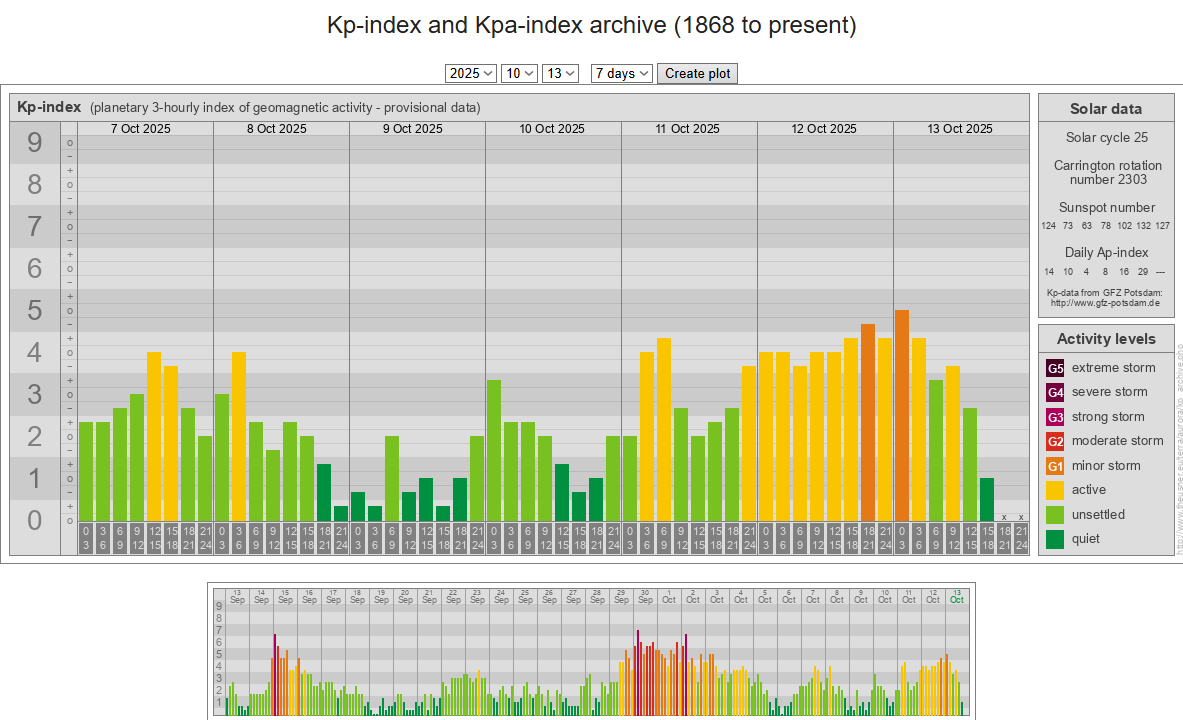The width and height of the screenshot is (1183, 720).
Task: Click the Kp-index panel title
Action: pos(49,107)
